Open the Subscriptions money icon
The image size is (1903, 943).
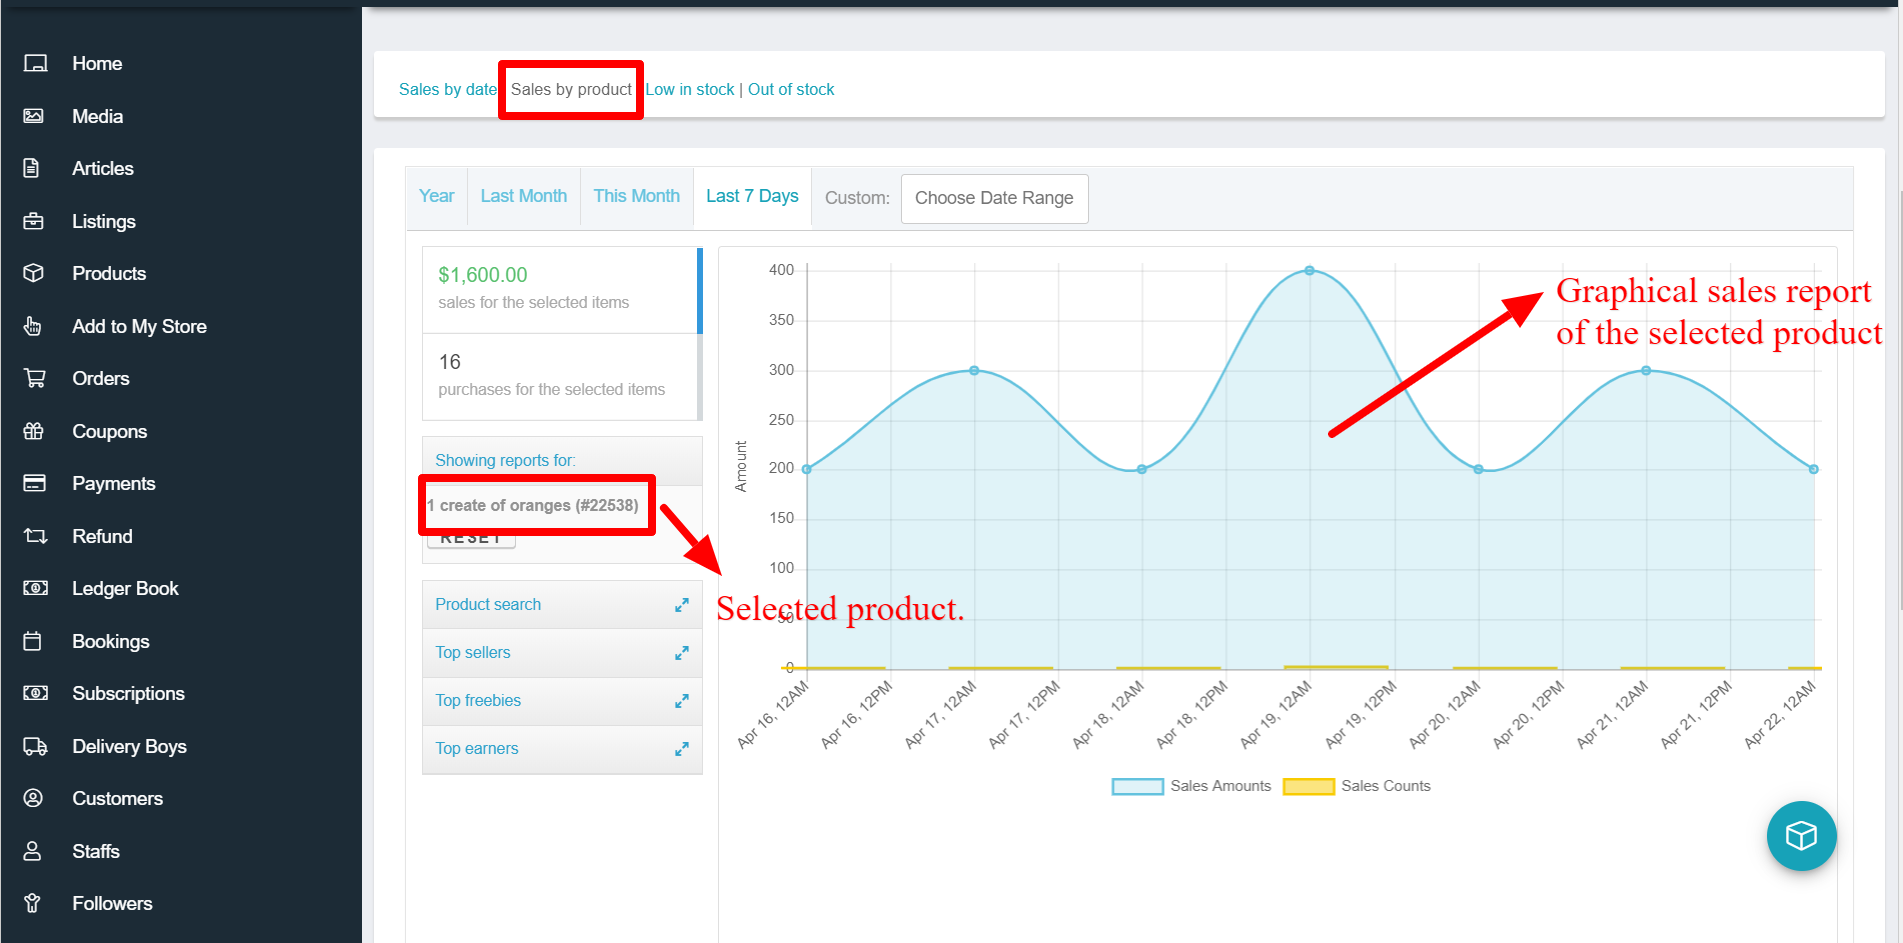click(x=35, y=693)
